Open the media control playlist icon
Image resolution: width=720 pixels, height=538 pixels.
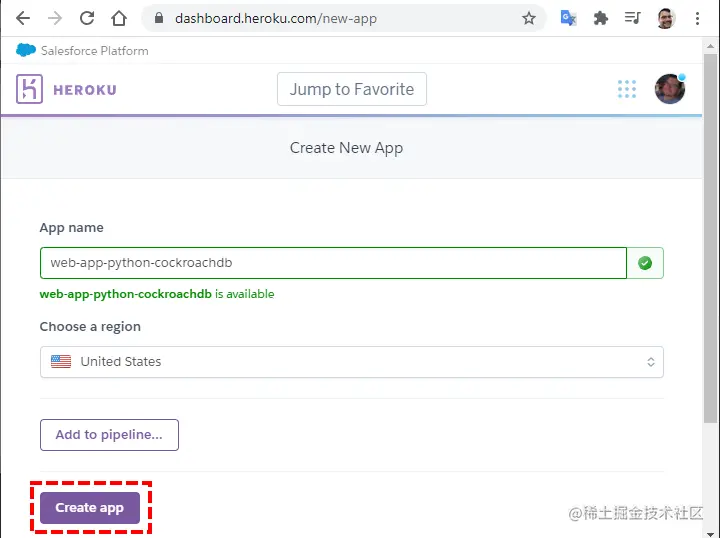632,18
